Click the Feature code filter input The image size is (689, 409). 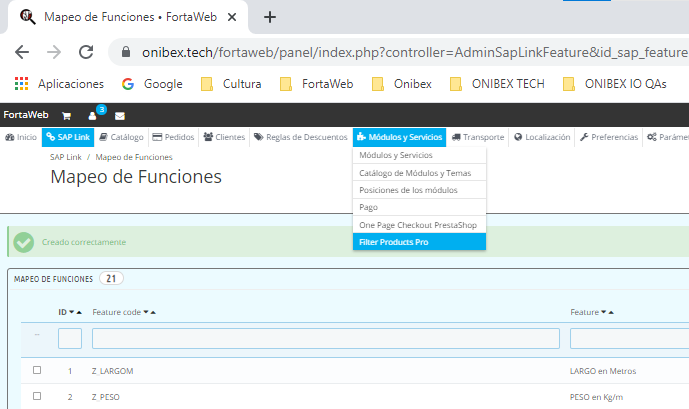coord(325,339)
